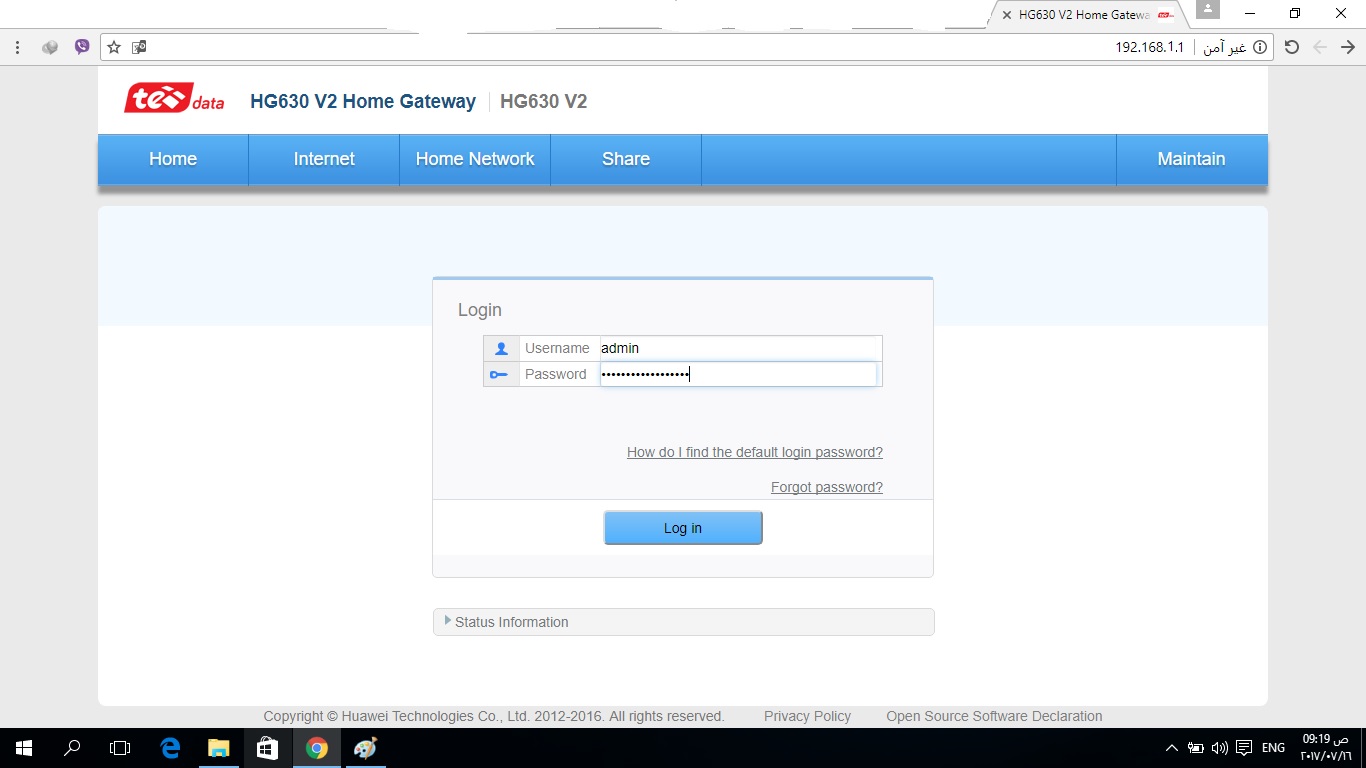Open the Open Source Software Declaration link
This screenshot has width=1366, height=768.
994,716
